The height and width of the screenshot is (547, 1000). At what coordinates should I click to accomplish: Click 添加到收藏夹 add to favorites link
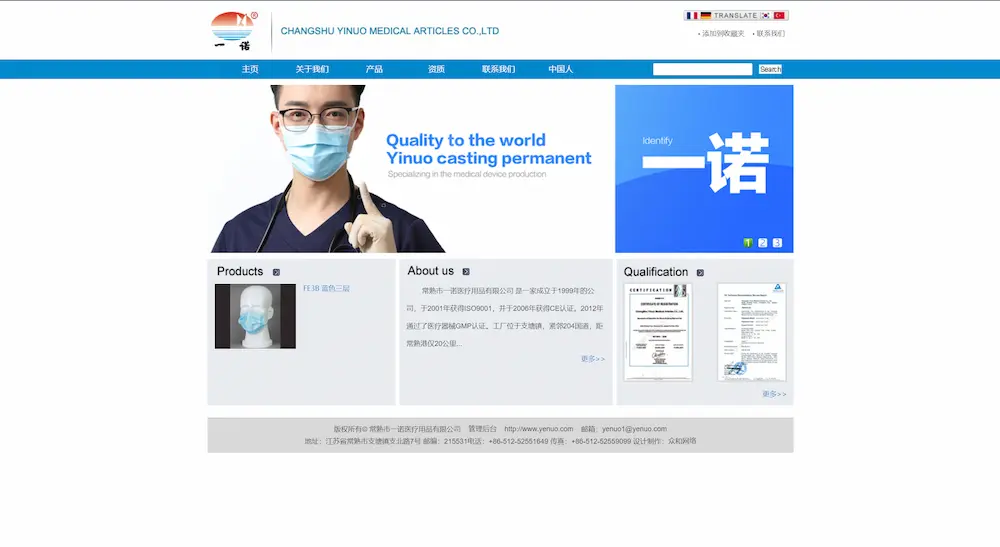[x=723, y=34]
